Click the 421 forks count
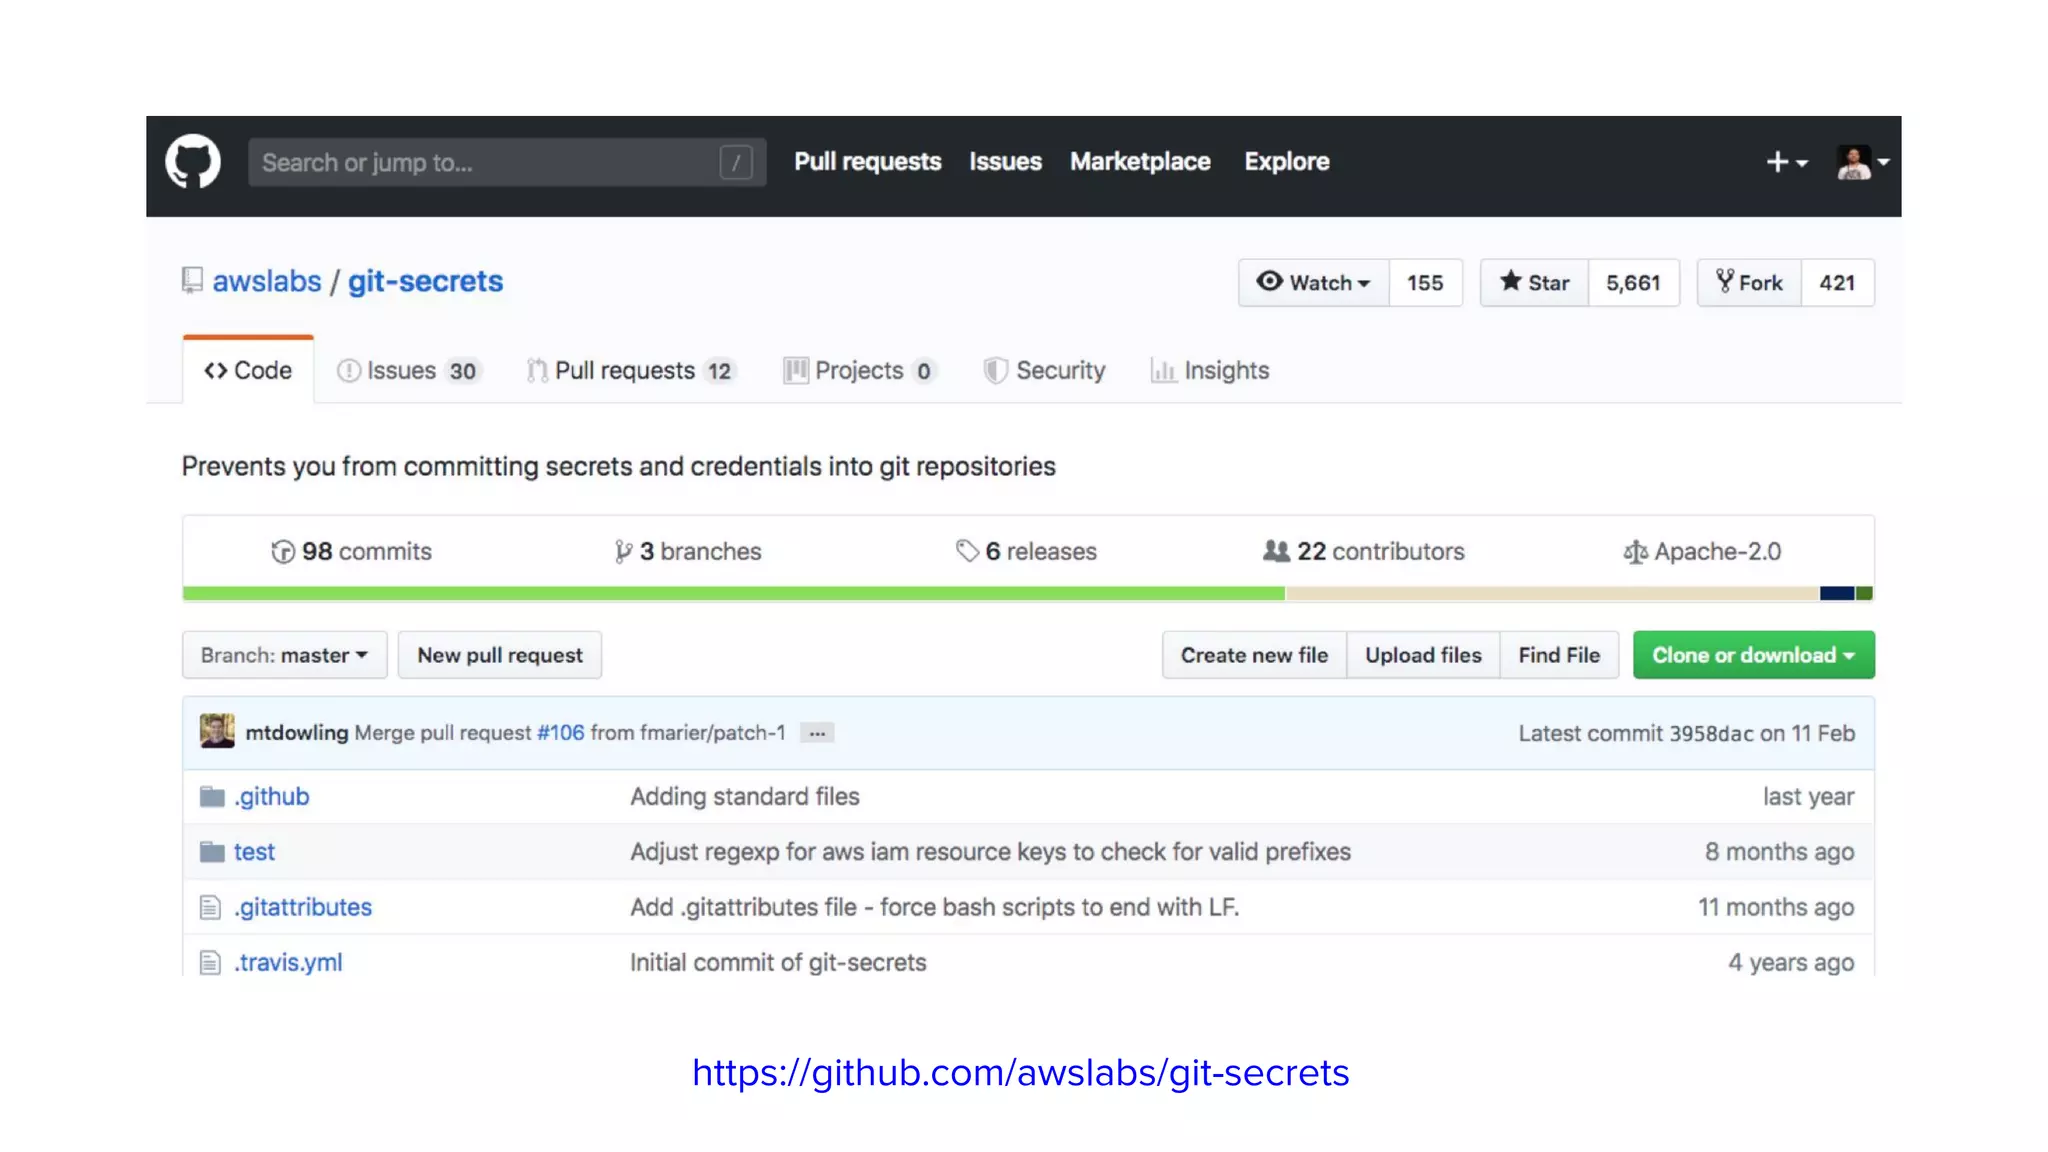 point(1837,283)
